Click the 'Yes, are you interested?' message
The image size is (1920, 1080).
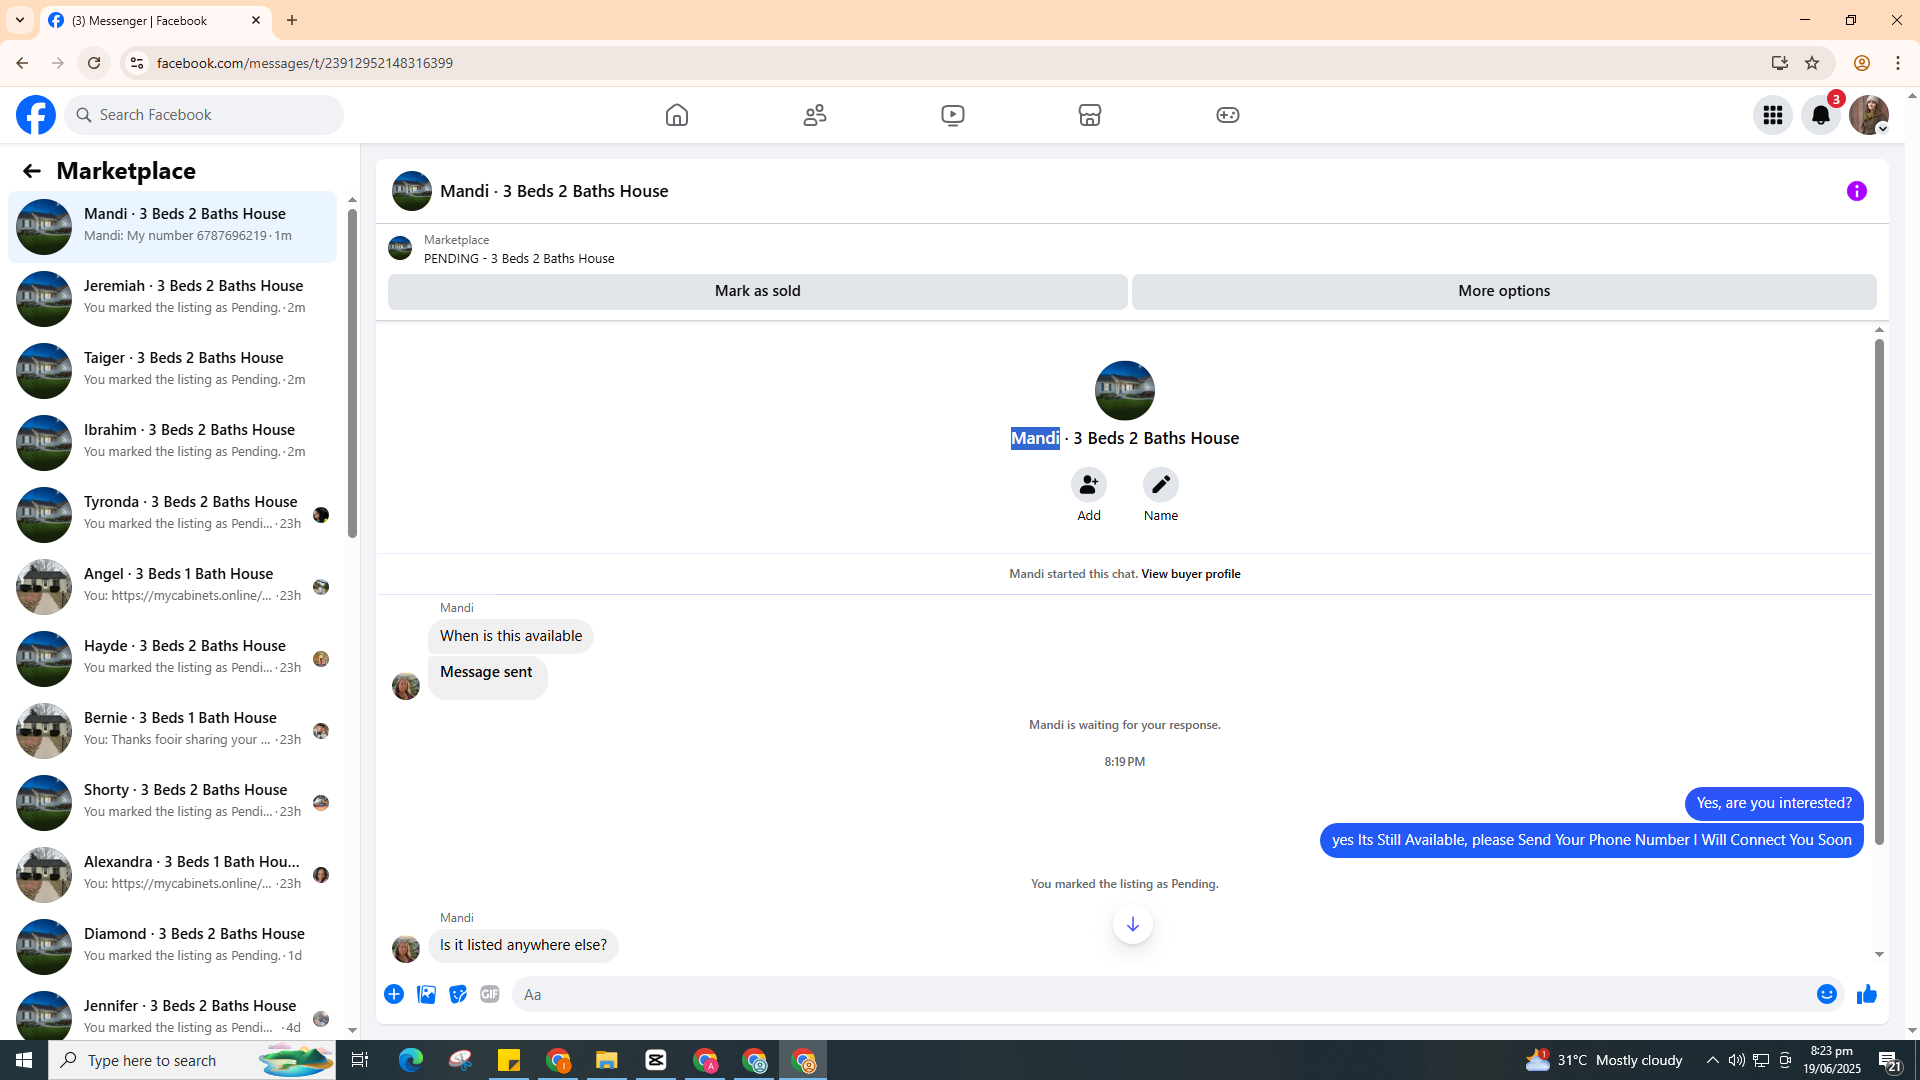pyautogui.click(x=1774, y=803)
